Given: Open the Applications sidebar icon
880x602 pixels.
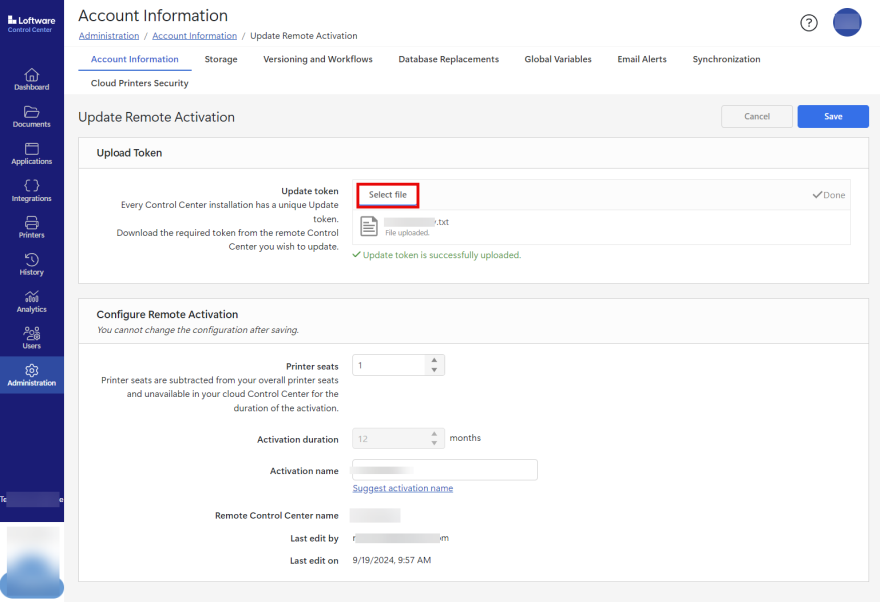Looking at the screenshot, I should [x=31, y=153].
